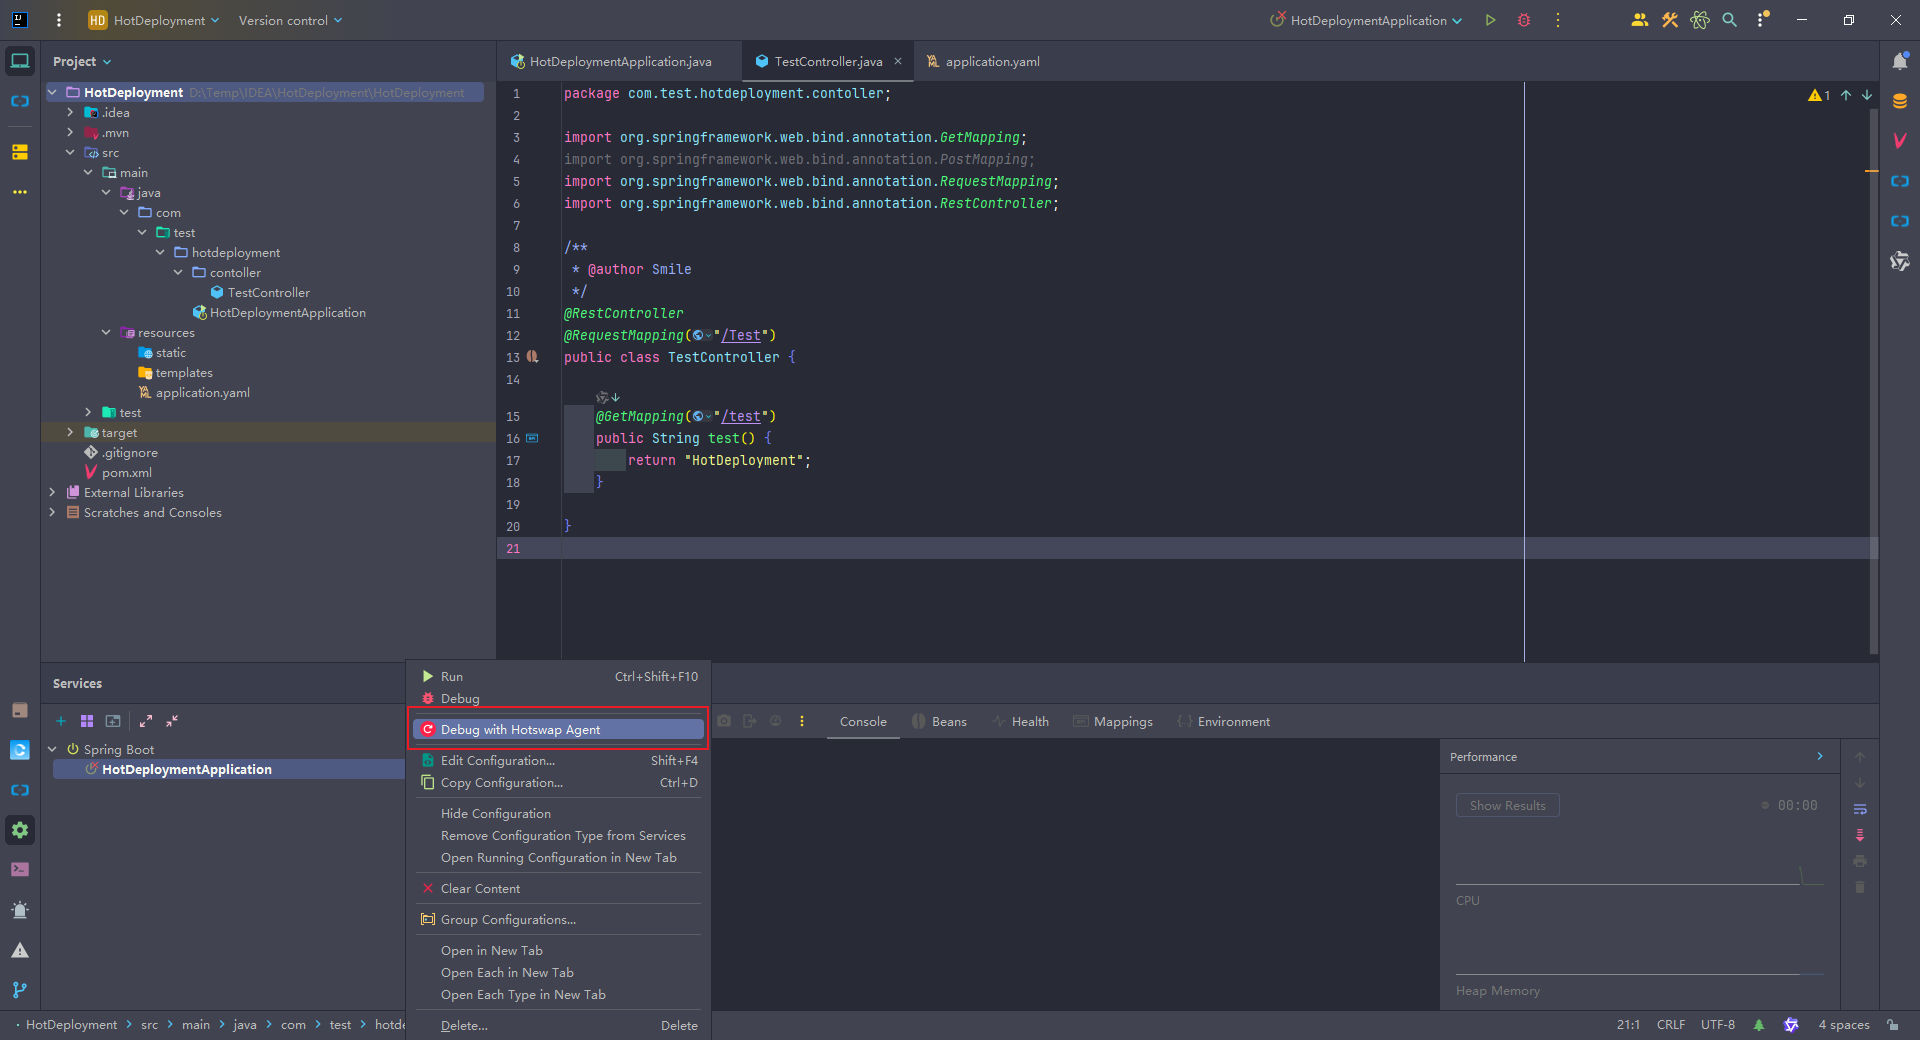Open the HotDeploymentApplication run configuration dropdown
This screenshot has width=1920, height=1040.
1366,20
